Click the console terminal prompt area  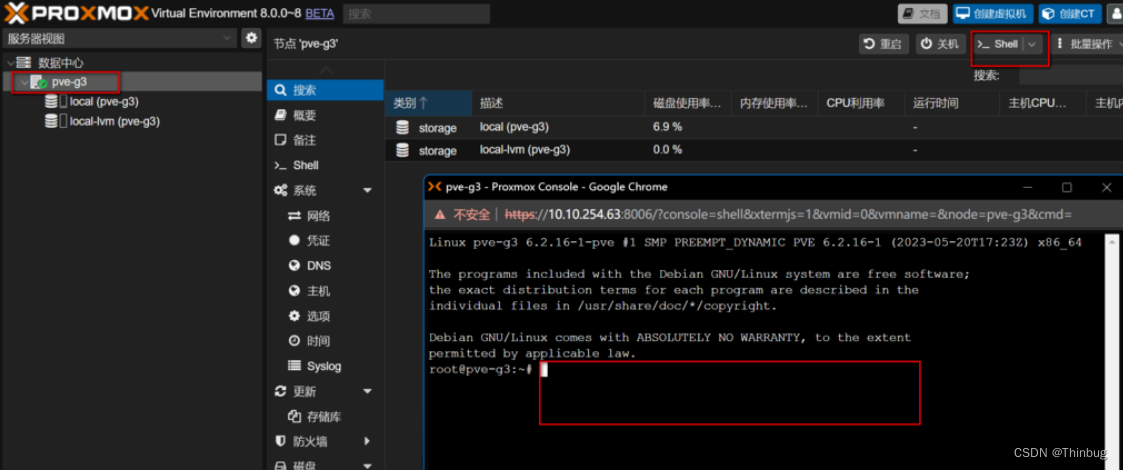[729, 393]
